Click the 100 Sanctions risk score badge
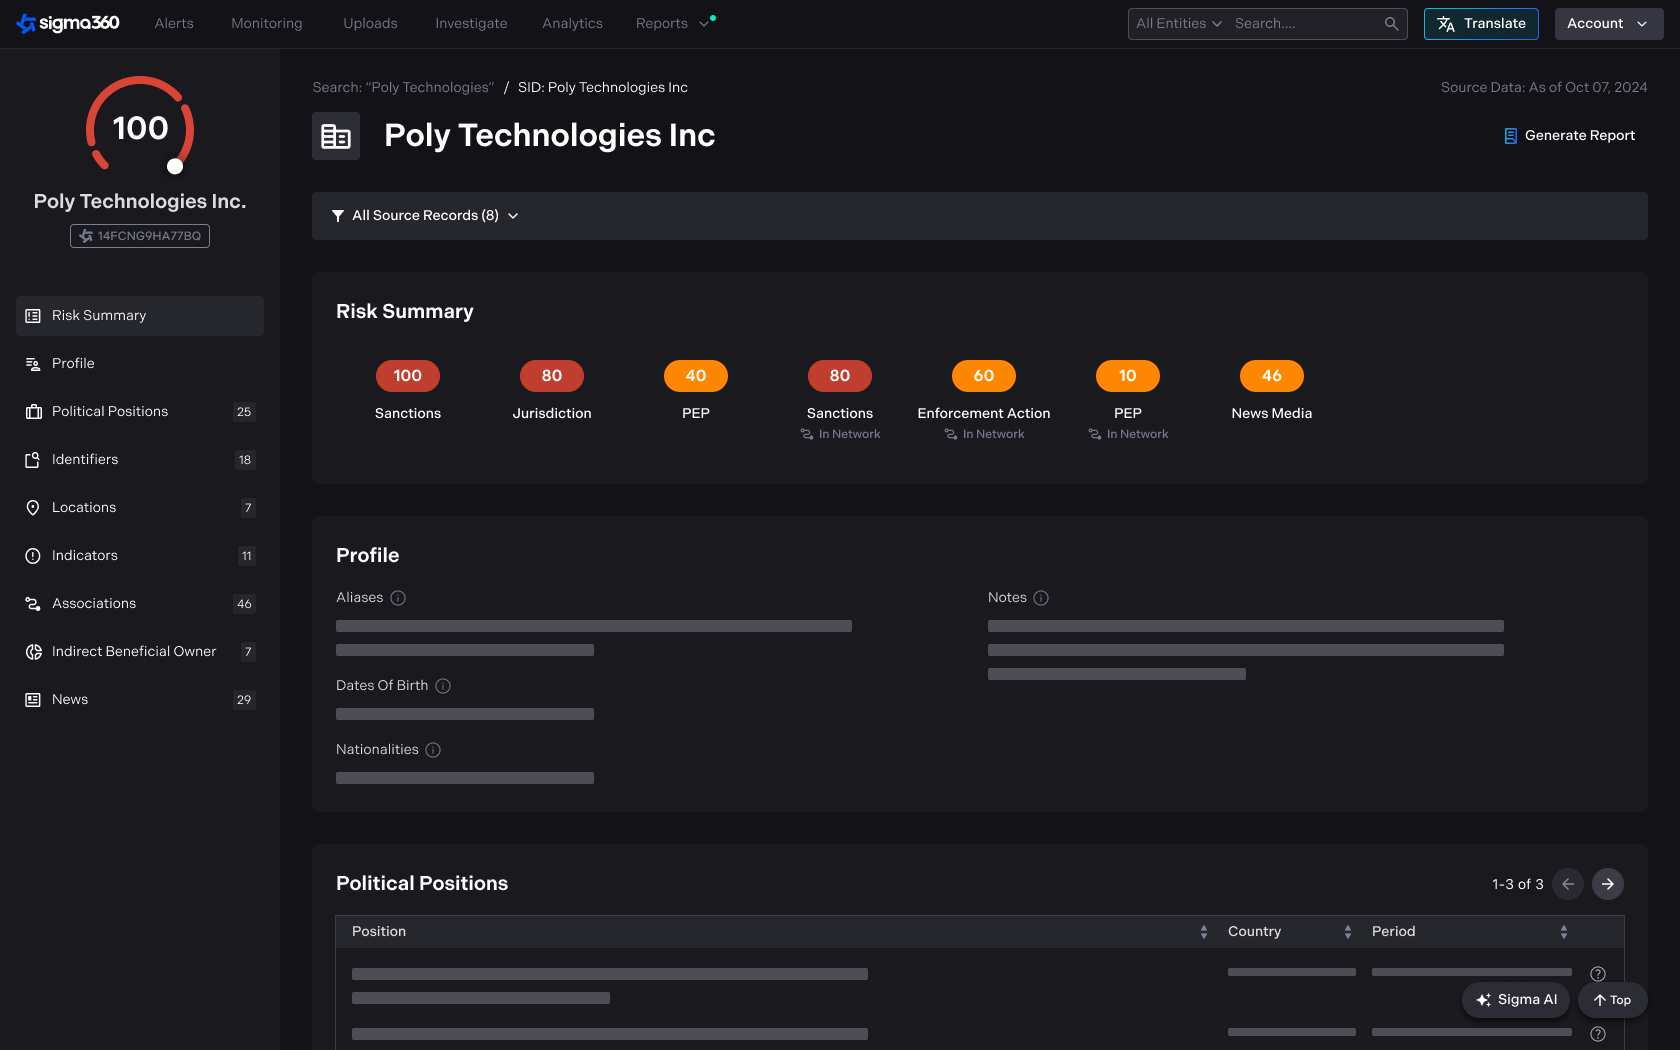The image size is (1680, 1050). pyautogui.click(x=408, y=376)
